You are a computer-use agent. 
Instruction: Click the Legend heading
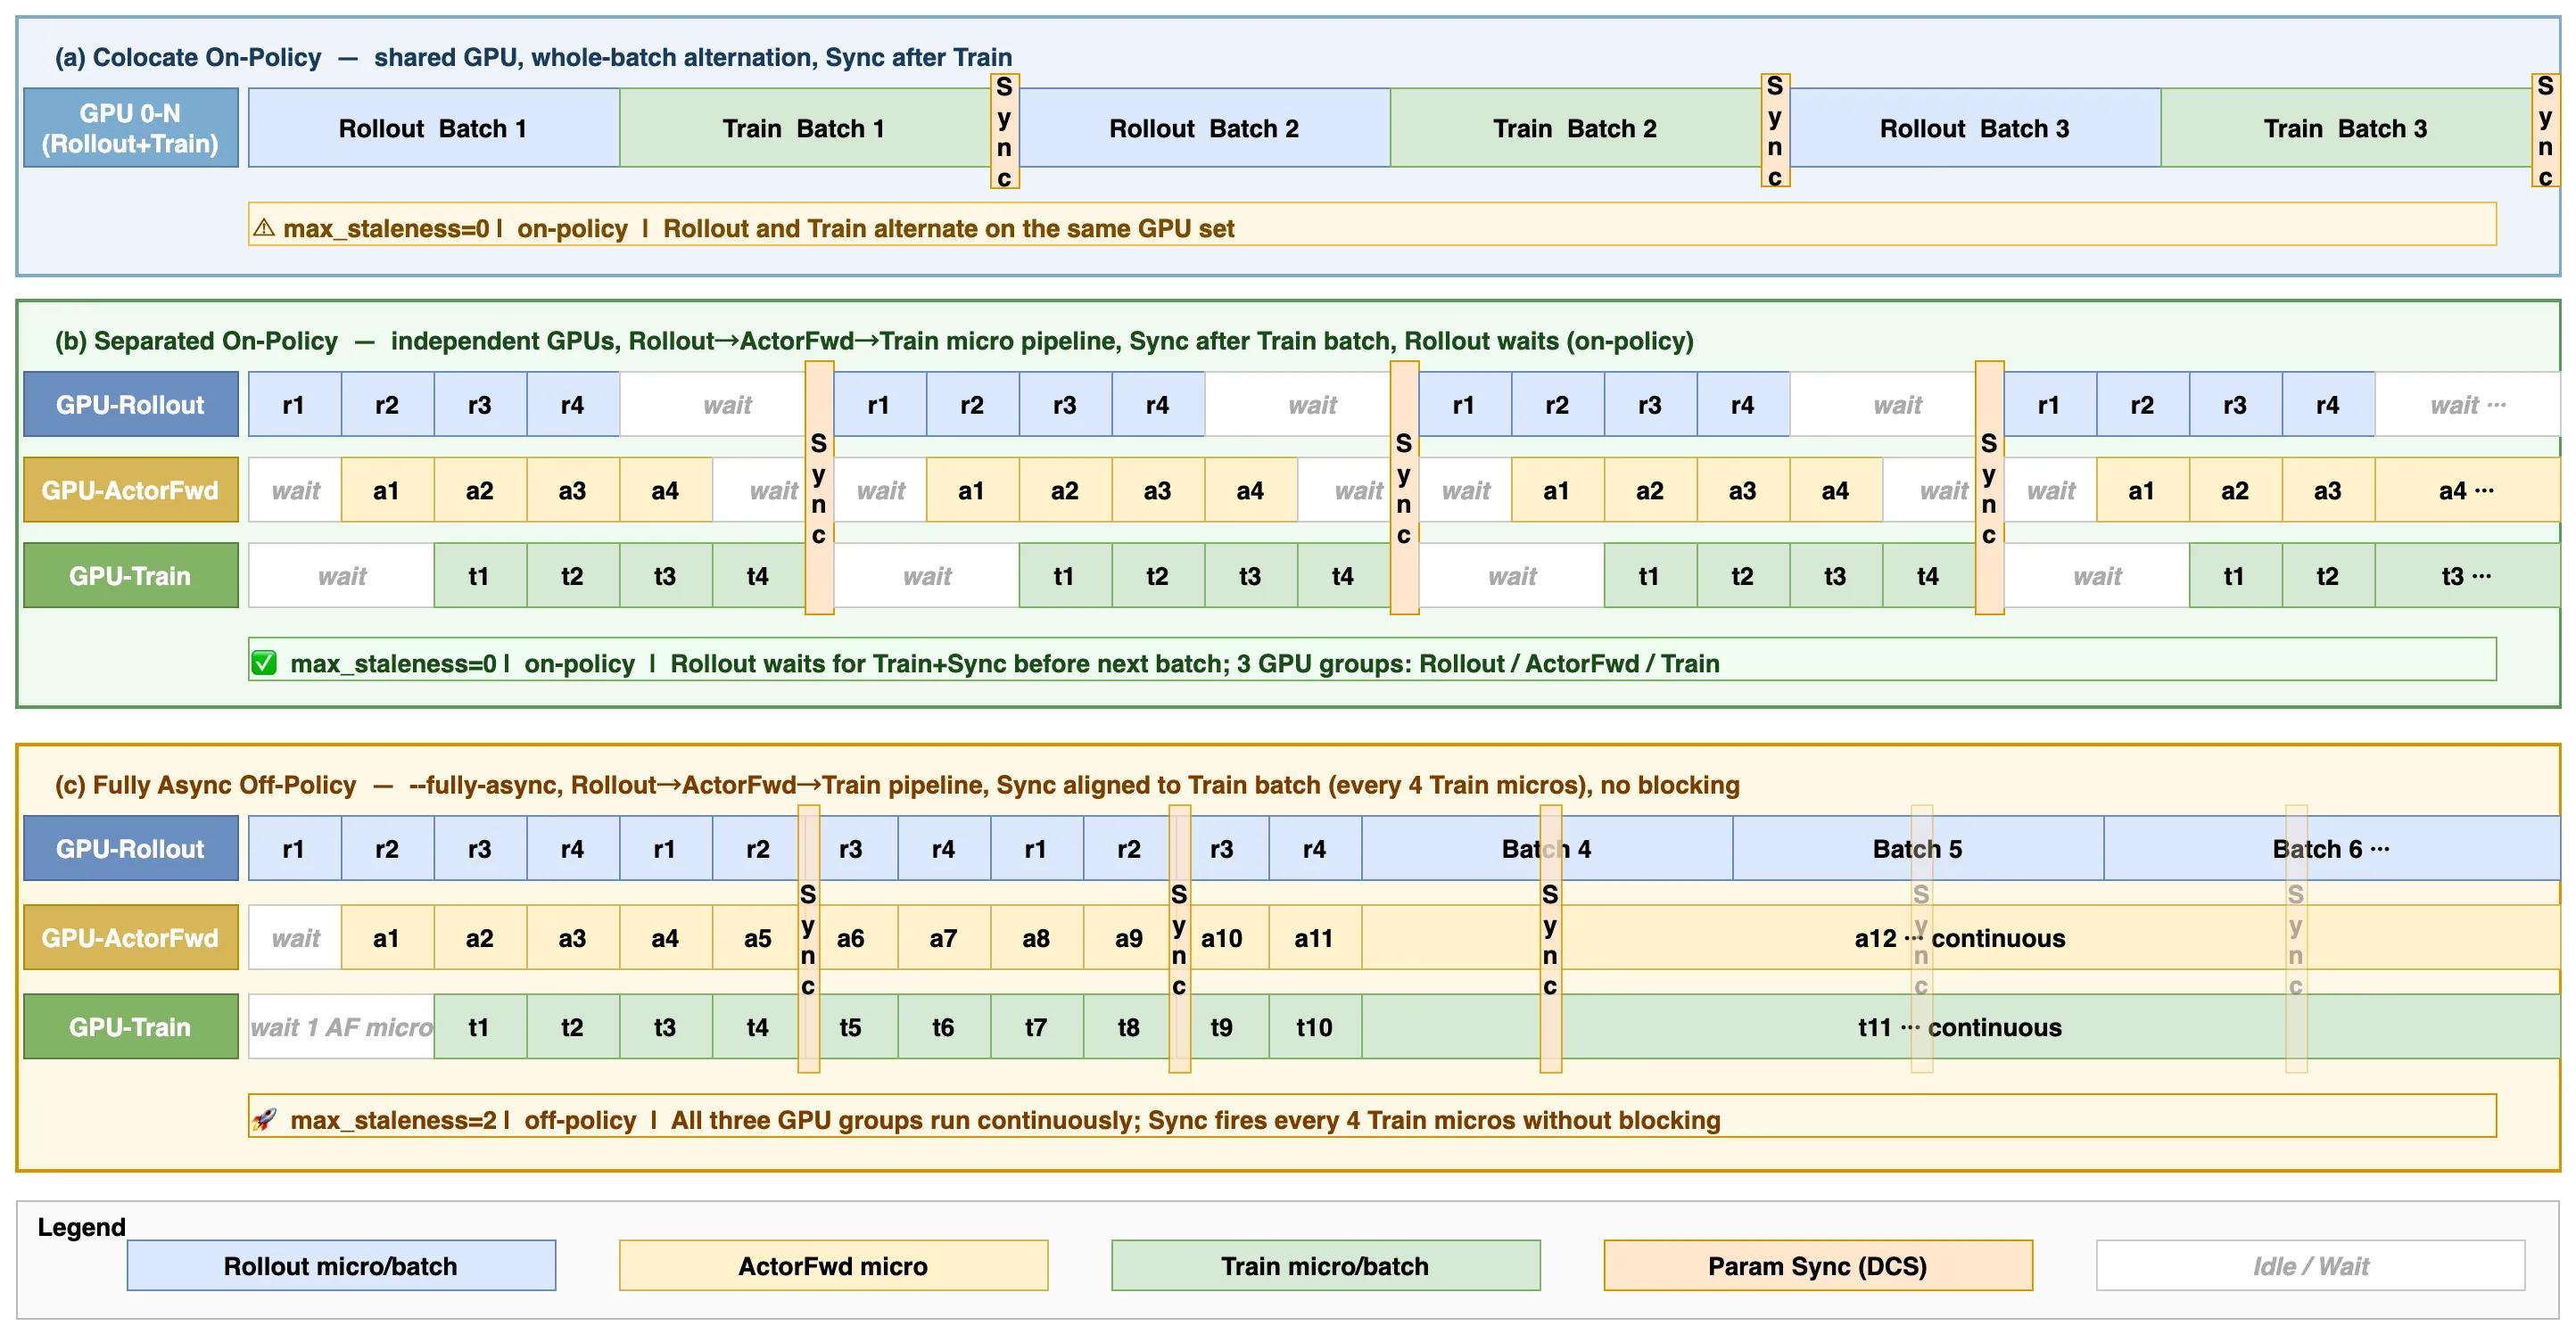click(81, 1226)
